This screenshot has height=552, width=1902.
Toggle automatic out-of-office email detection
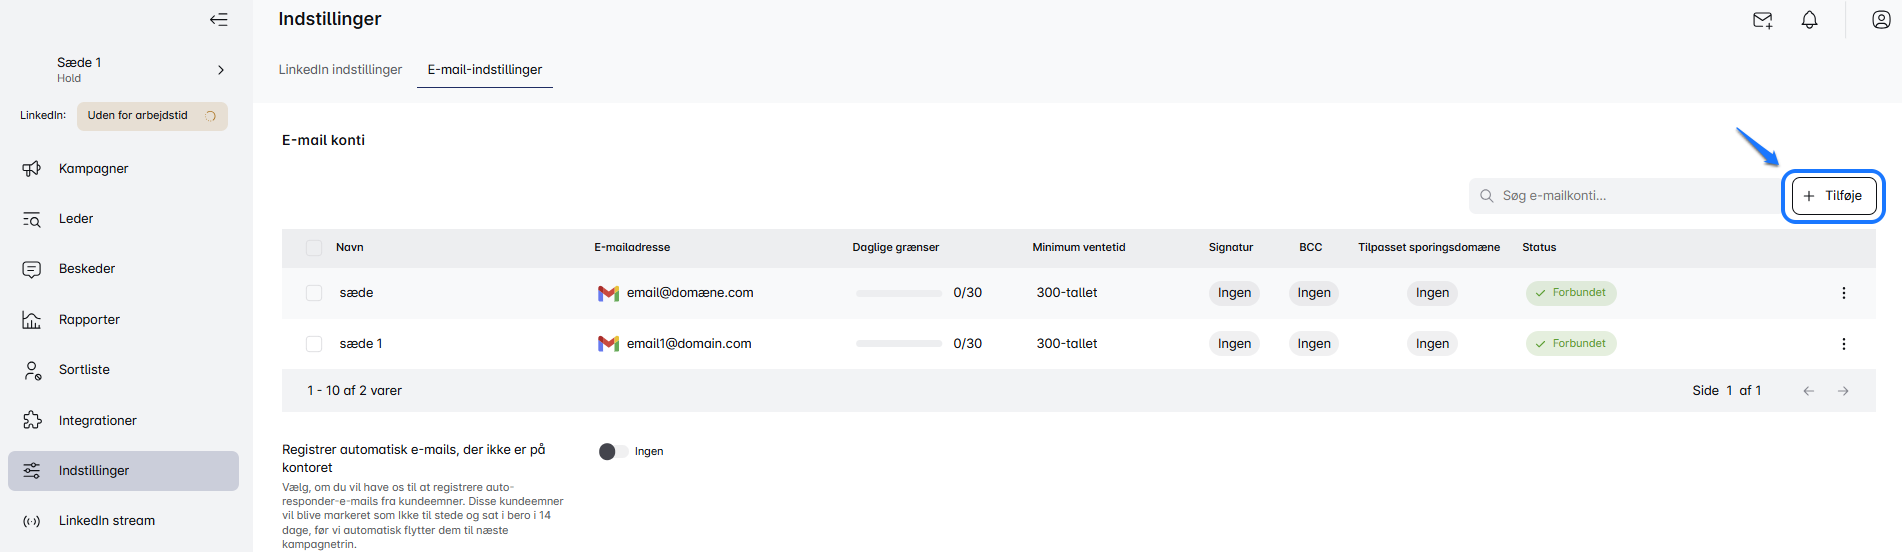coord(612,452)
